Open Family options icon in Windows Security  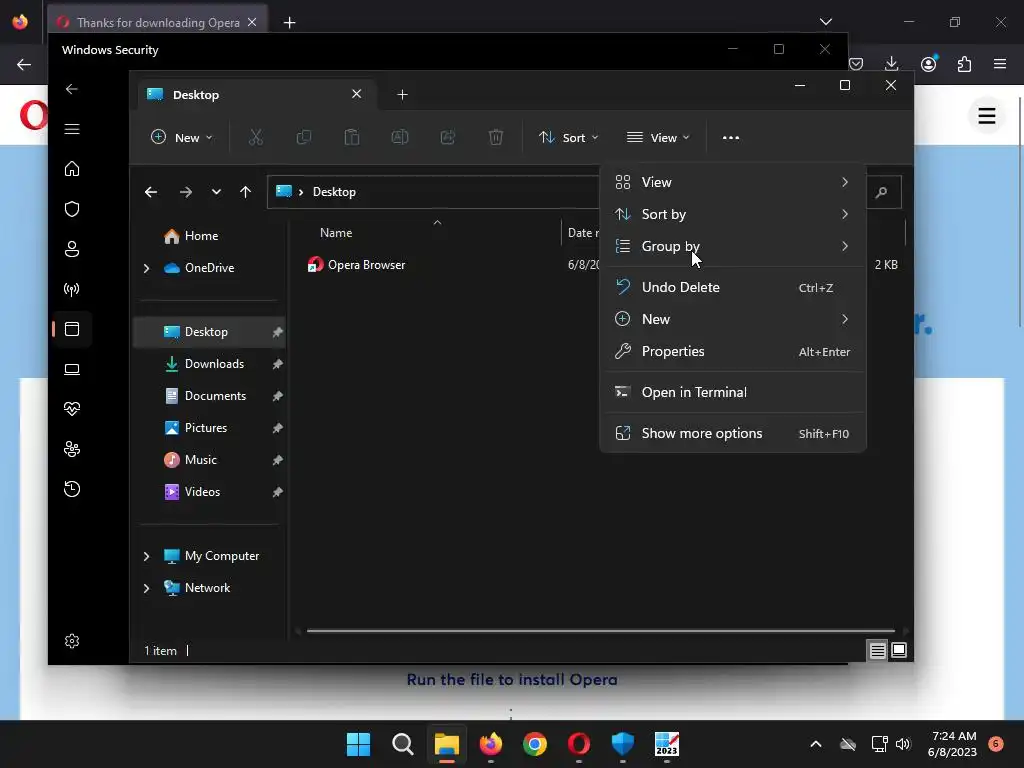click(72, 449)
